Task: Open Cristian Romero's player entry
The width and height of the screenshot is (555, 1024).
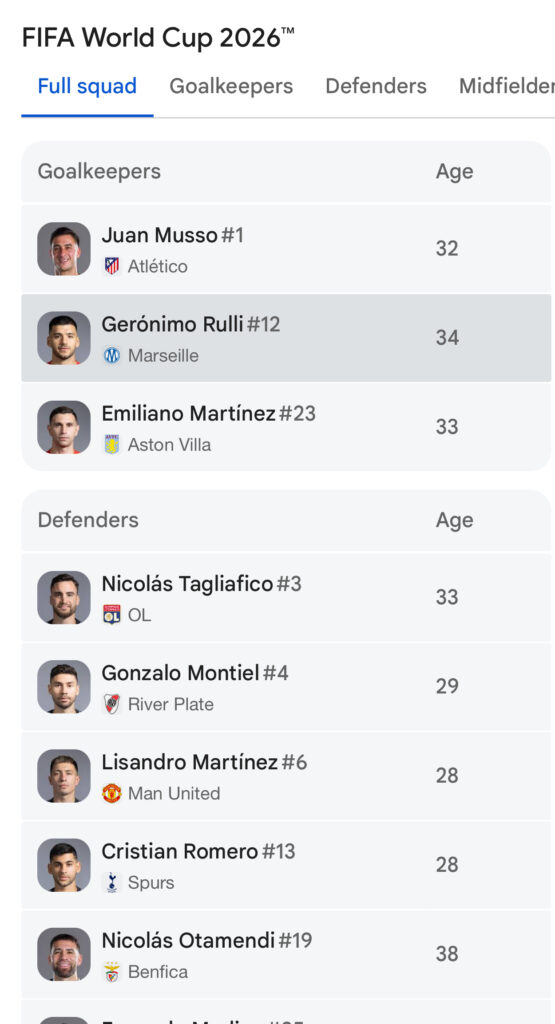Action: 287,865
